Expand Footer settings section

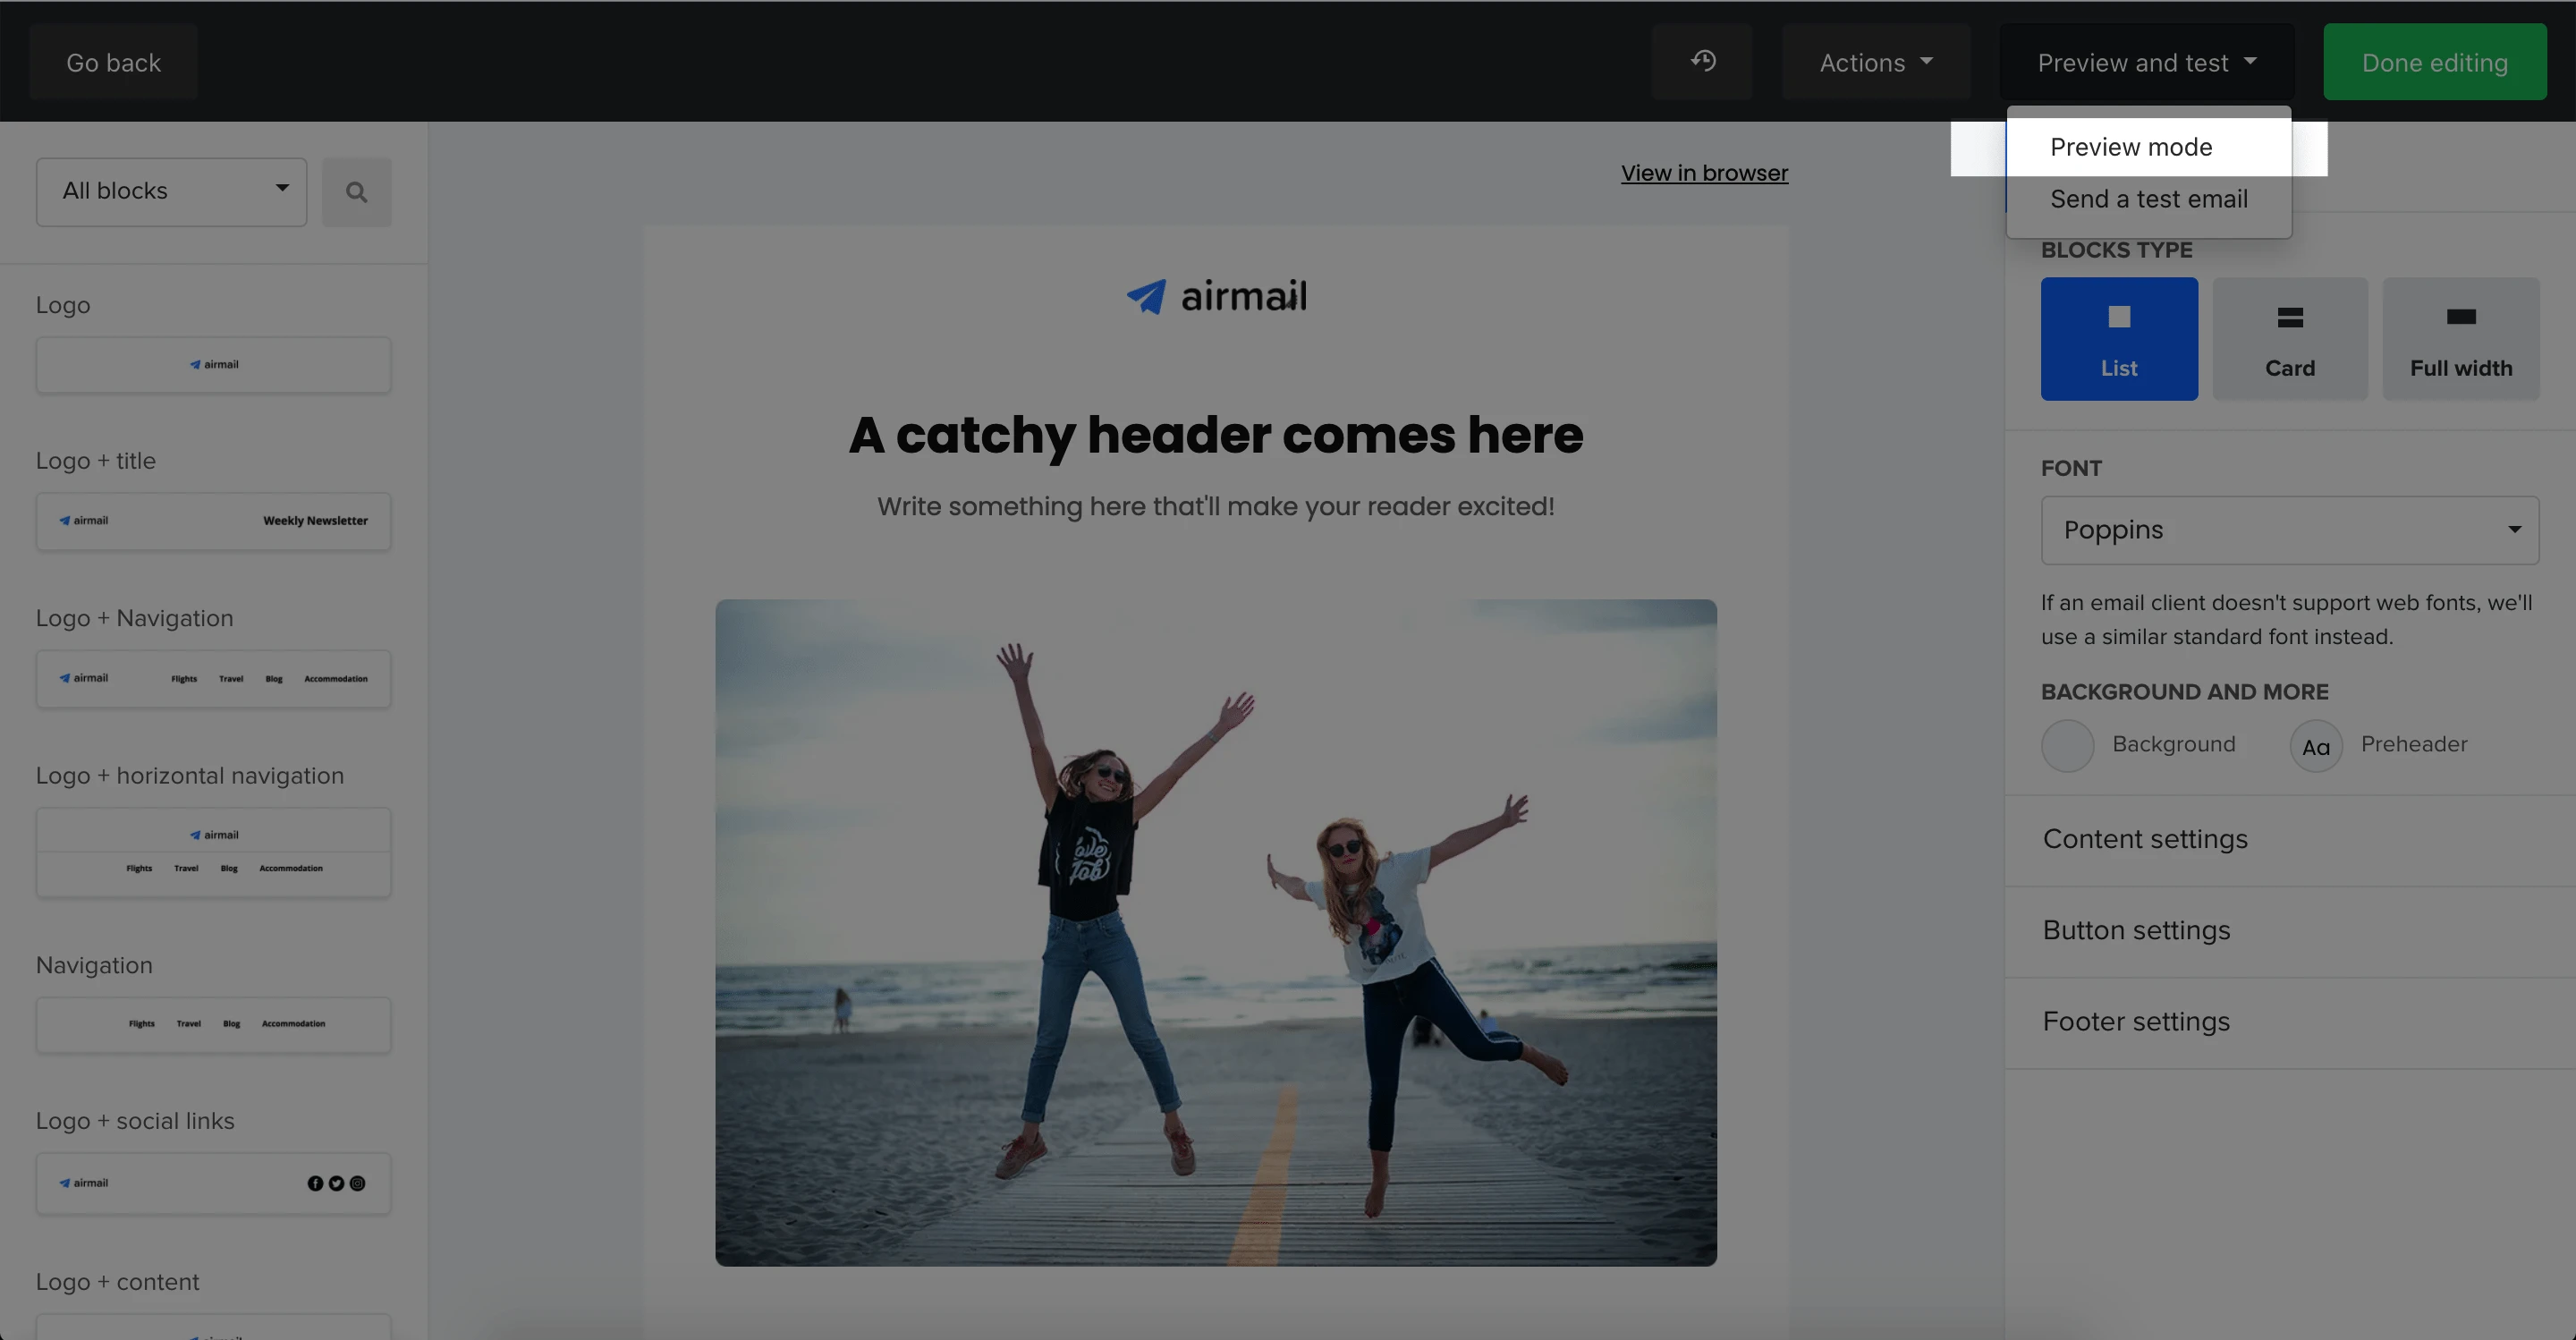pyautogui.click(x=2135, y=1022)
